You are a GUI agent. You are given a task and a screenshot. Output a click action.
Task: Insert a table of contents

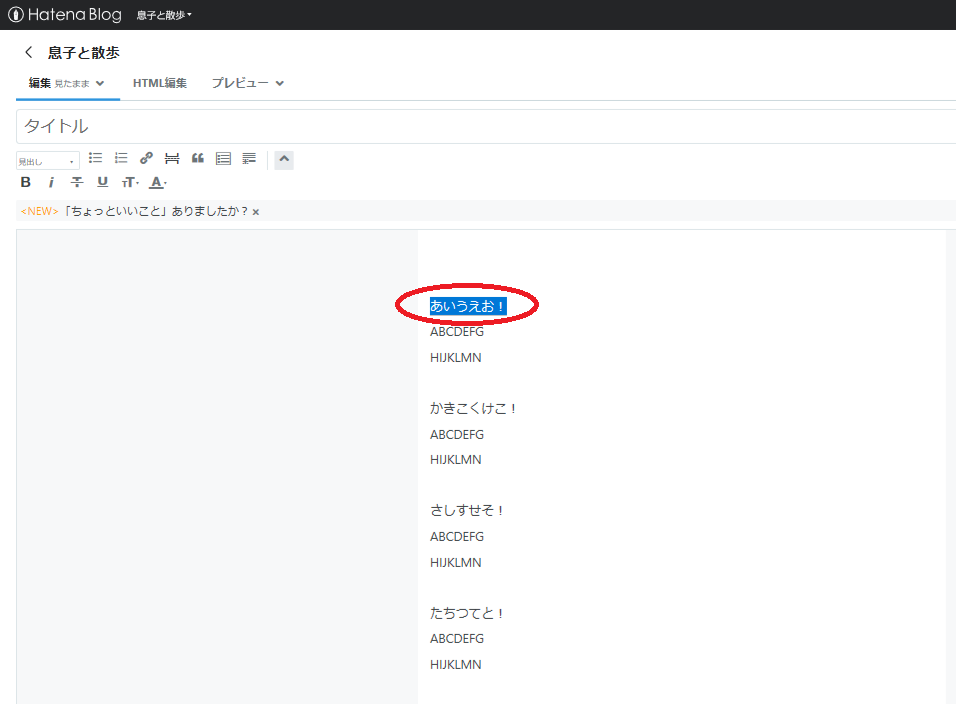223,159
